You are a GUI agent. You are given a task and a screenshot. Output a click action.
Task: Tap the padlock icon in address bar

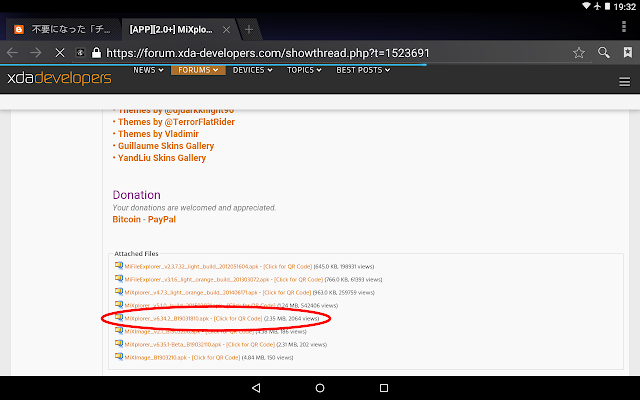(96, 53)
